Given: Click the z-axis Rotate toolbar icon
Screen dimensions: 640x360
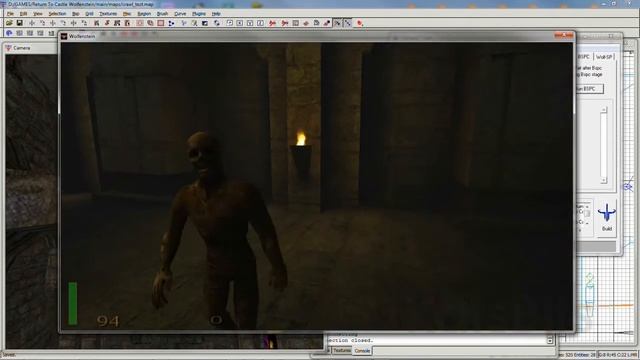Looking at the screenshot, I should click(x=84, y=23).
